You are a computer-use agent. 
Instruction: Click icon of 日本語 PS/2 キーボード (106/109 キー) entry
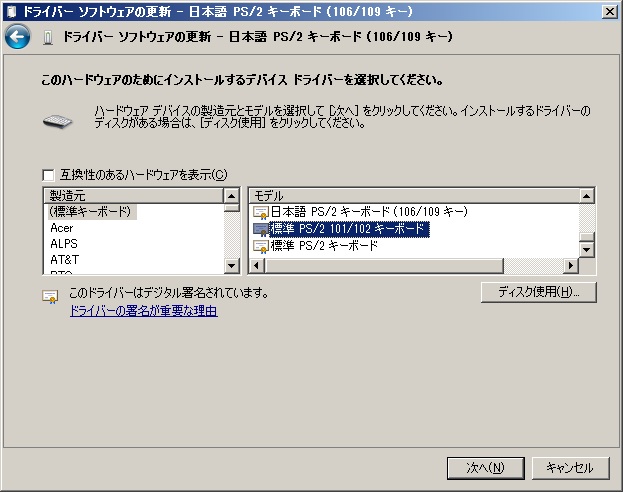coord(261,212)
